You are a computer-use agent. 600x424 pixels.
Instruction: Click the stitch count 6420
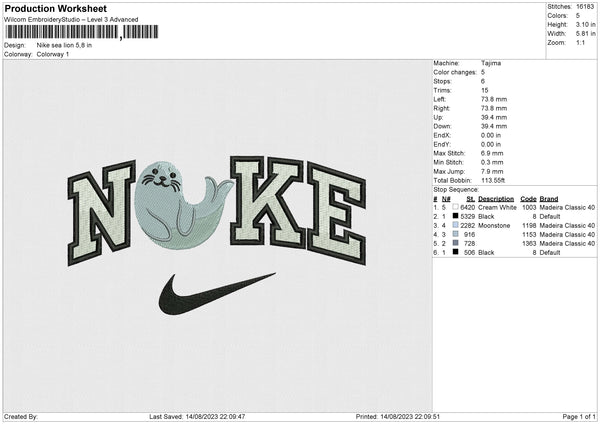tap(468, 207)
